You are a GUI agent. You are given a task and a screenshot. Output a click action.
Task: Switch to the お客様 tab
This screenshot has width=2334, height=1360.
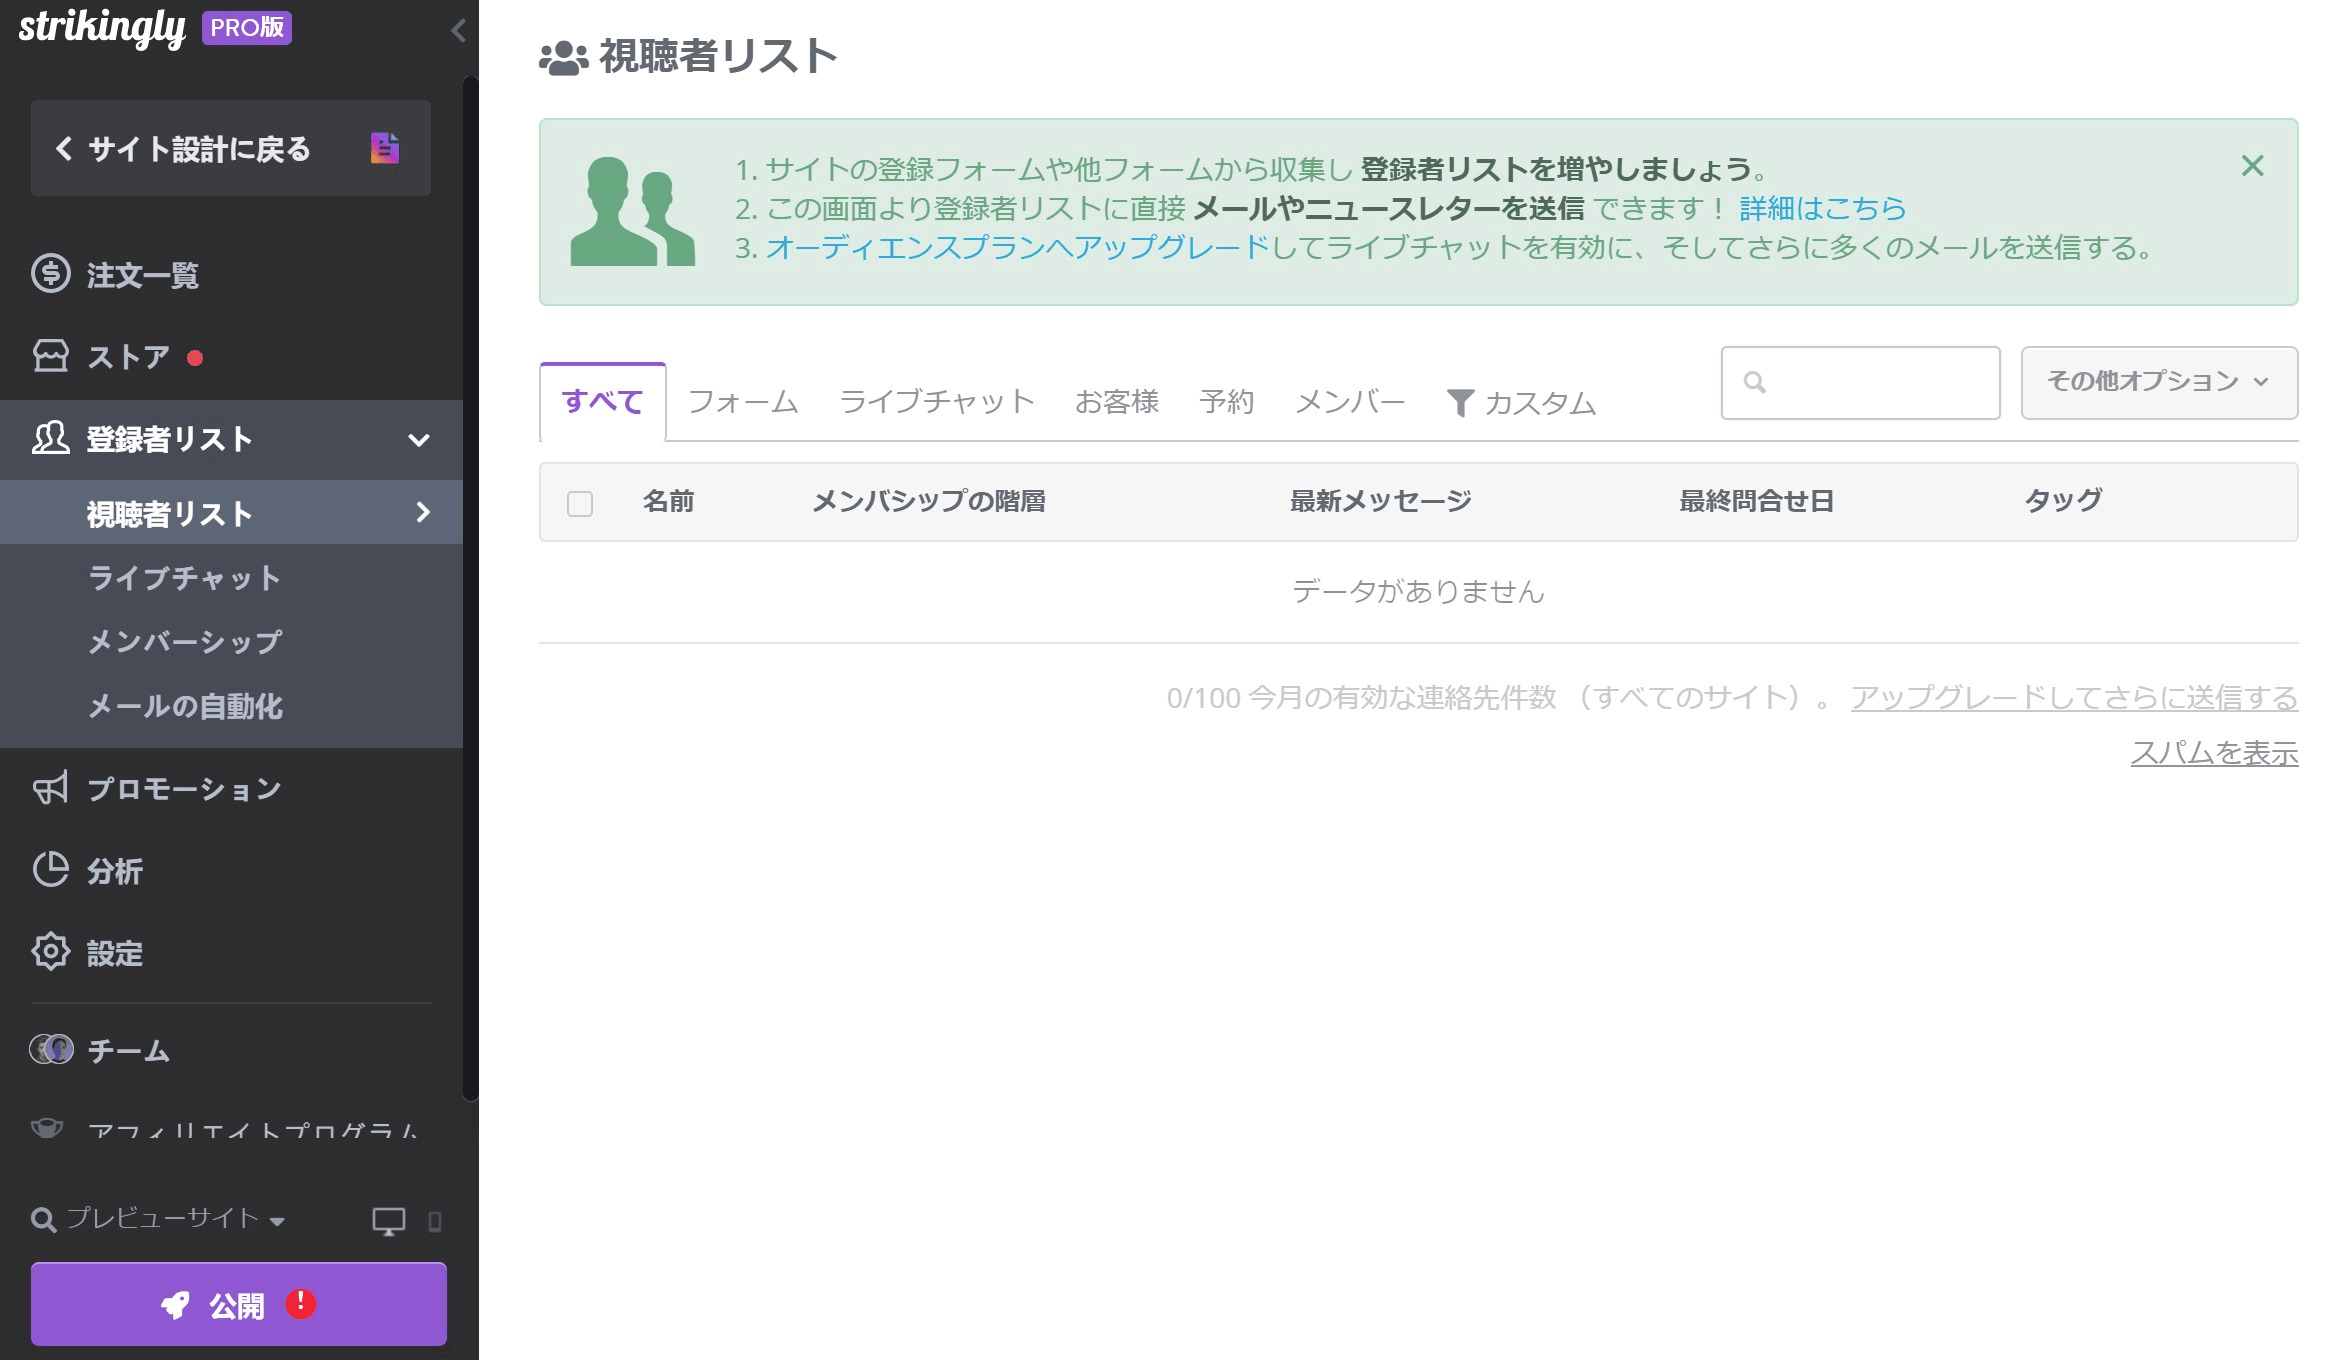click(x=1117, y=401)
